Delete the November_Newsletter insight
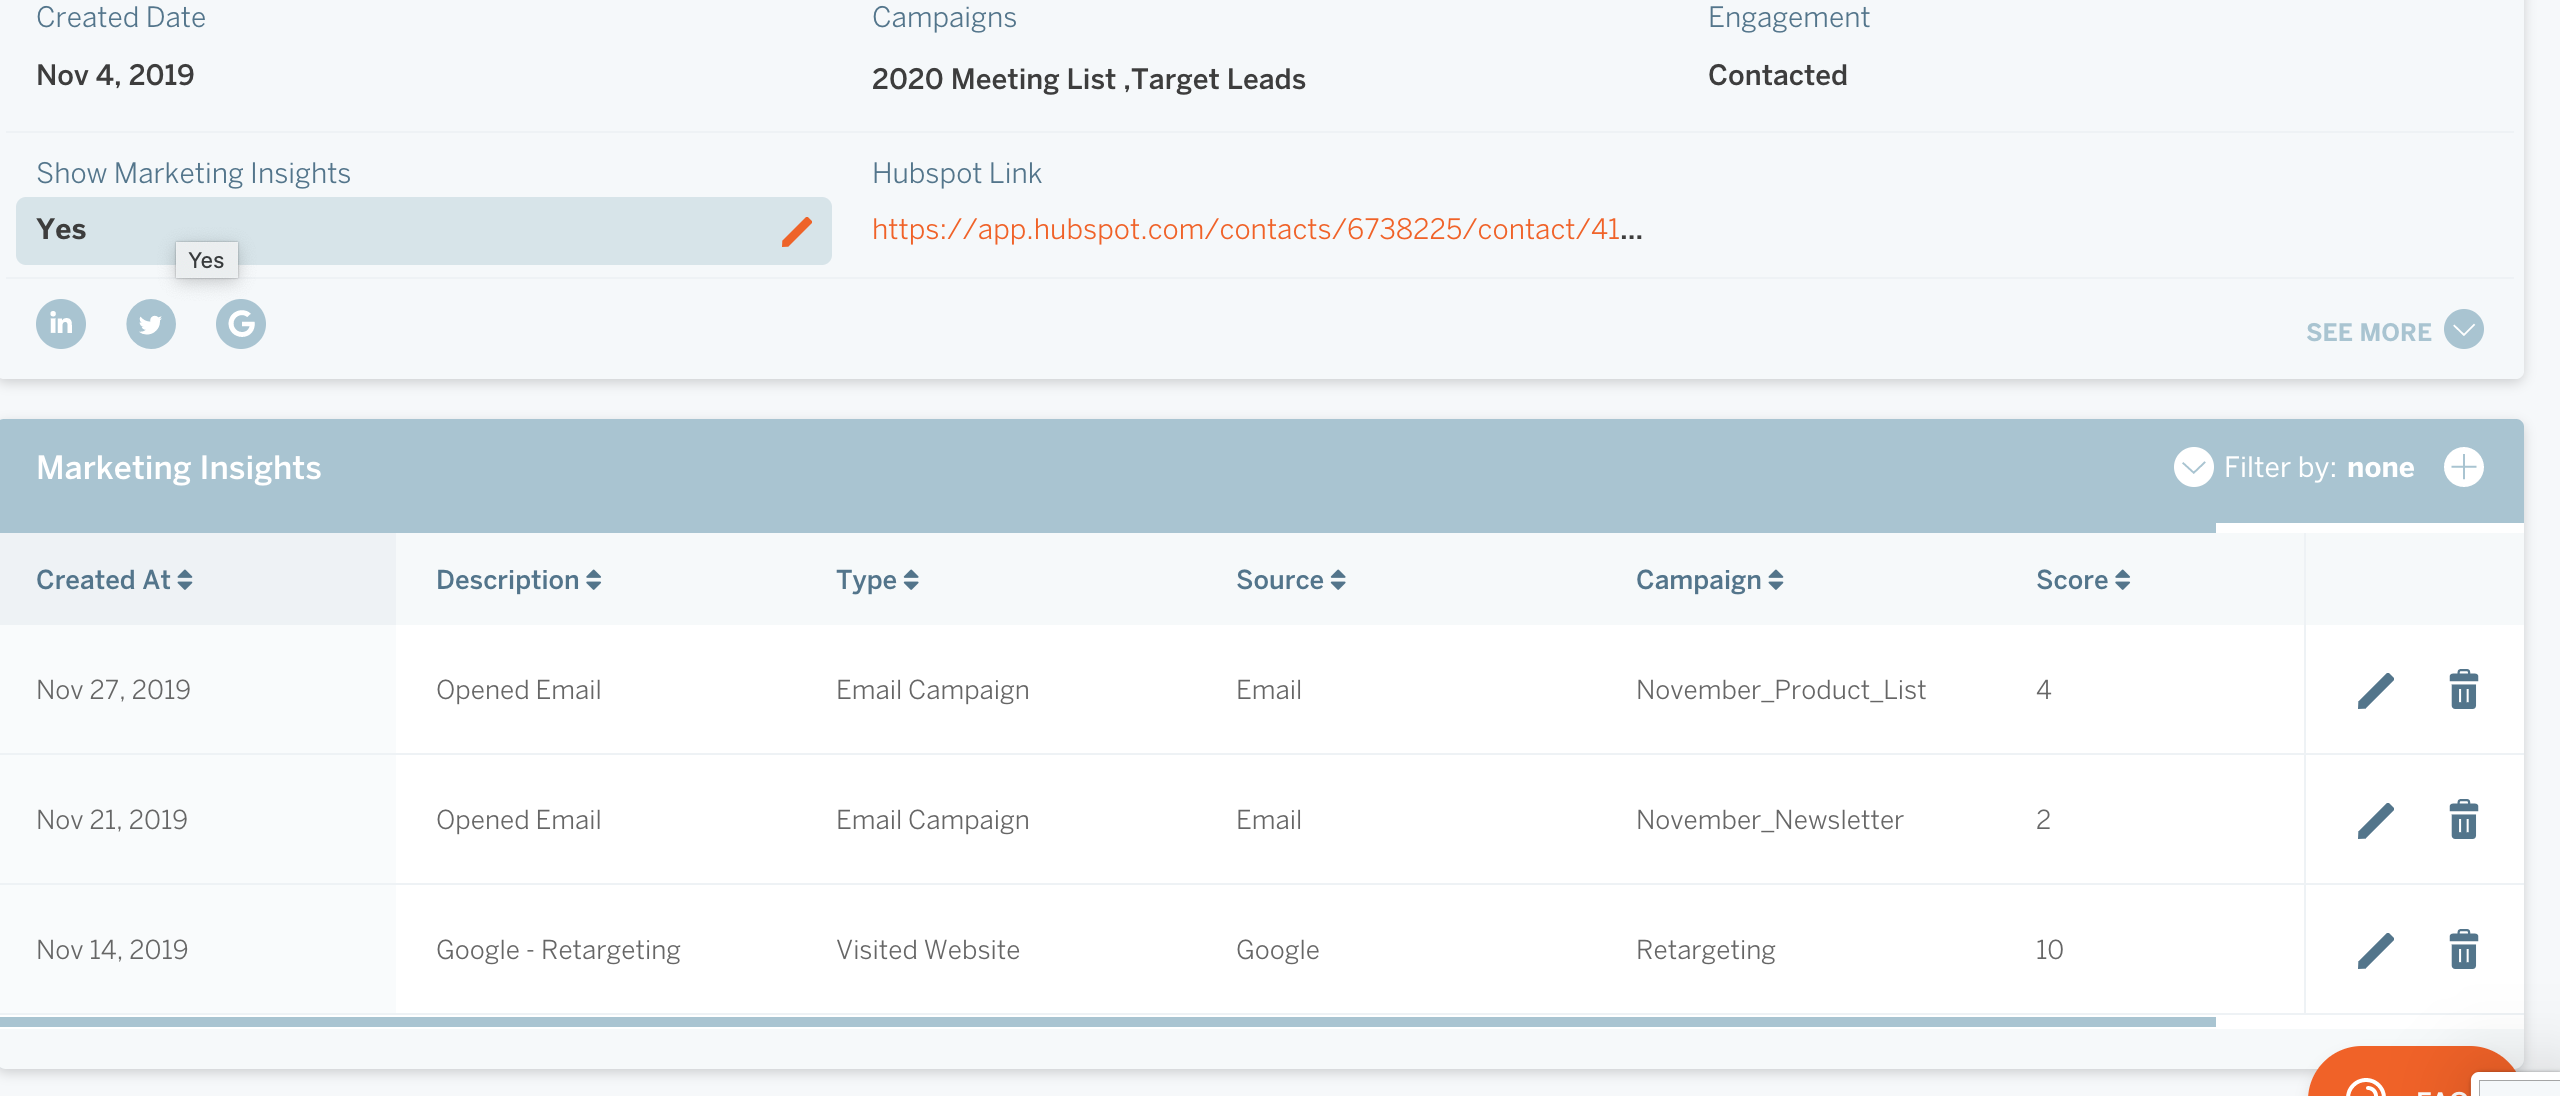The width and height of the screenshot is (2560, 1096). click(2463, 819)
